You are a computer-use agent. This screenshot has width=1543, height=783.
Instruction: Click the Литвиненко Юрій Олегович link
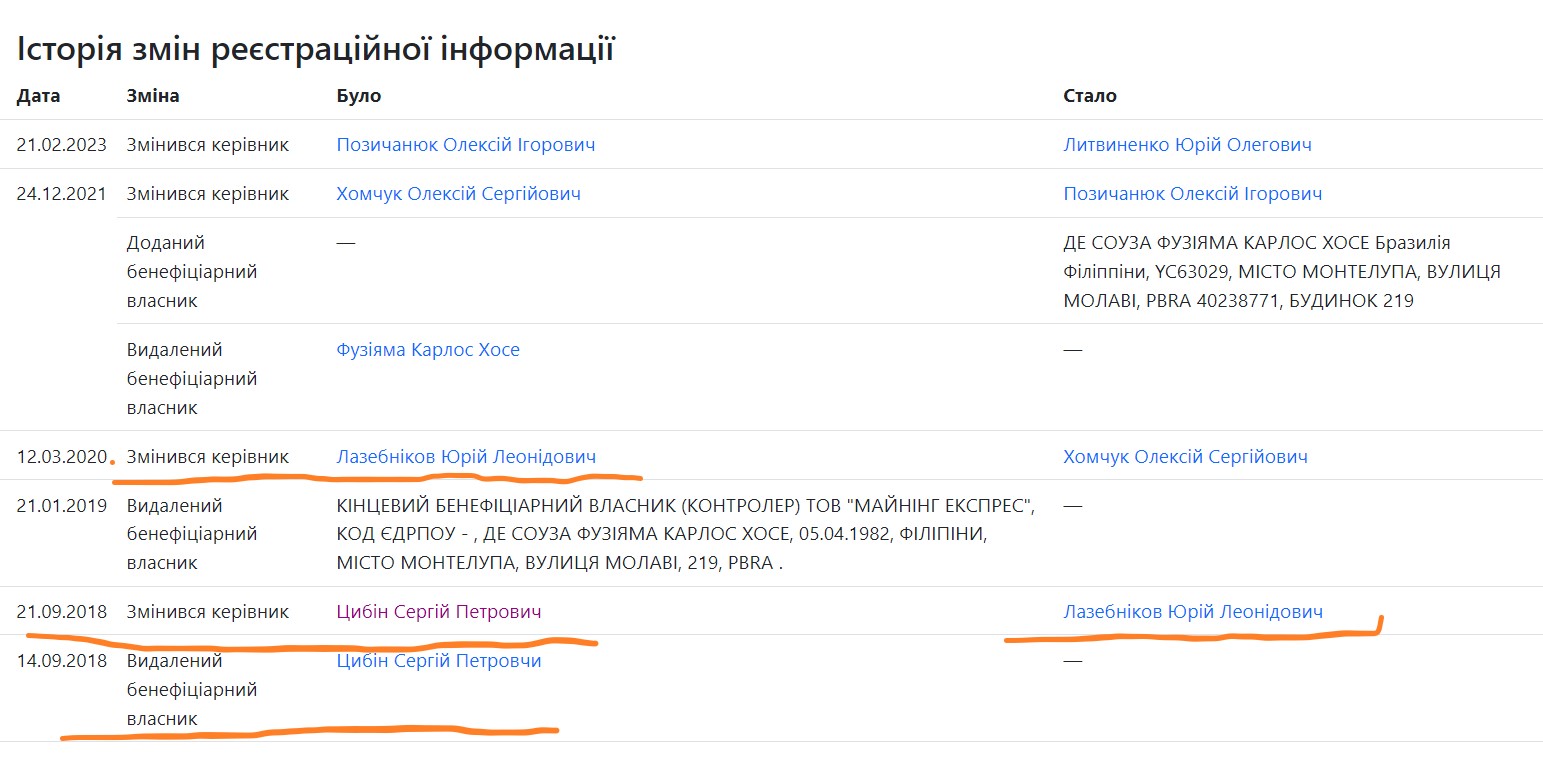click(x=1187, y=145)
